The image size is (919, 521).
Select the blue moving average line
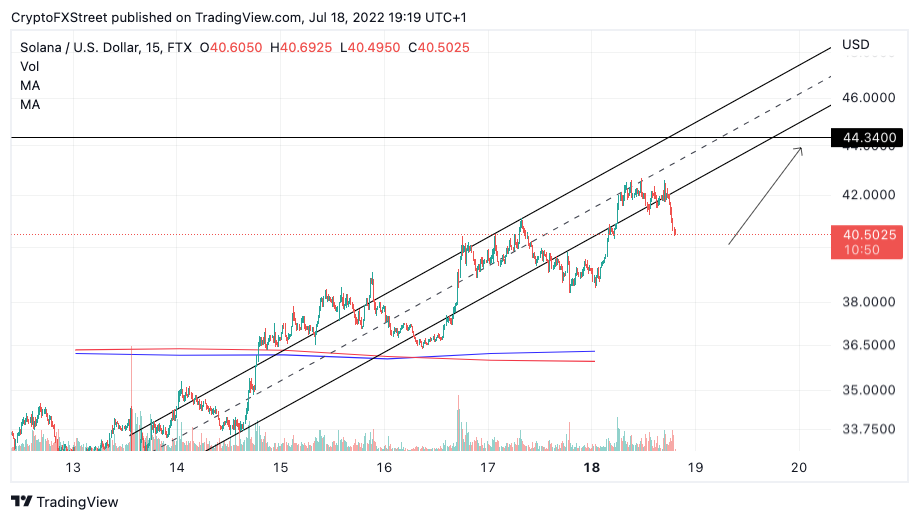pyautogui.click(x=335, y=355)
